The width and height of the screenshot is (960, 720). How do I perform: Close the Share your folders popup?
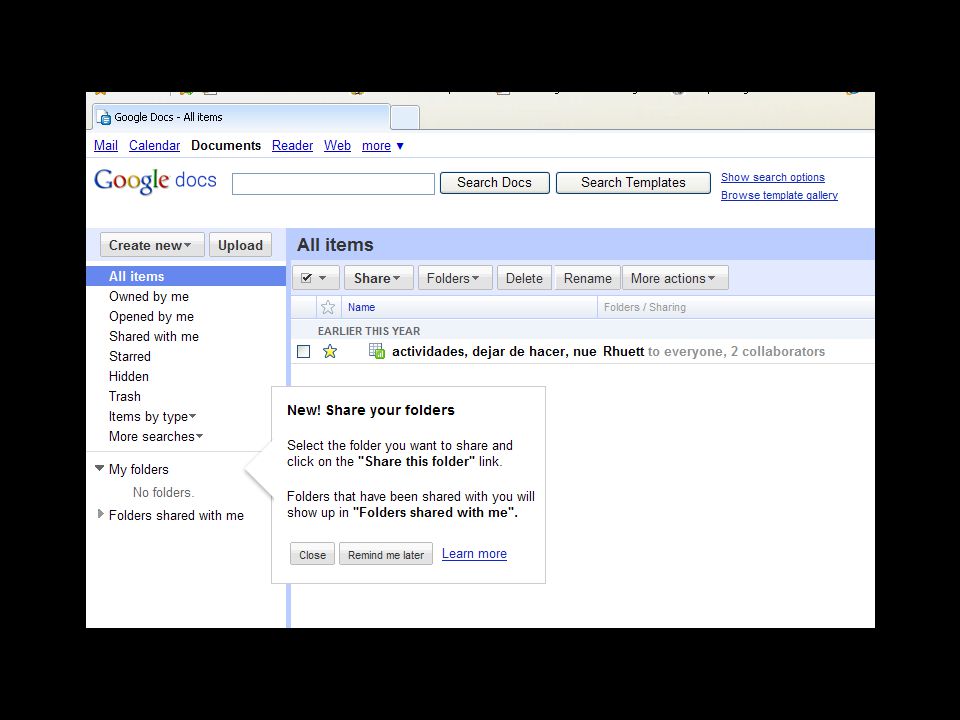pos(312,555)
